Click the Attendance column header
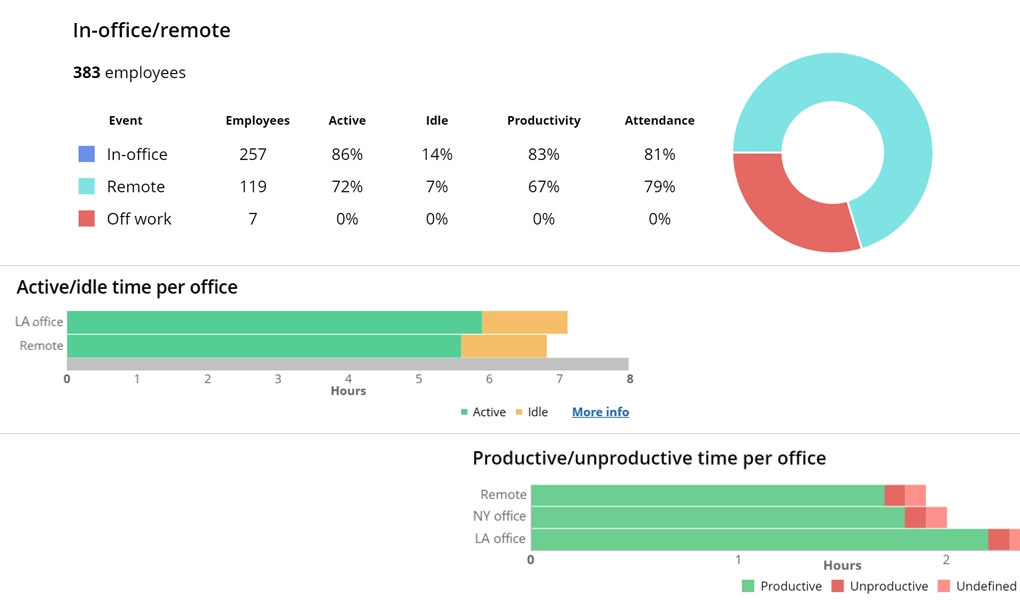This screenshot has width=1020, height=600. [659, 120]
